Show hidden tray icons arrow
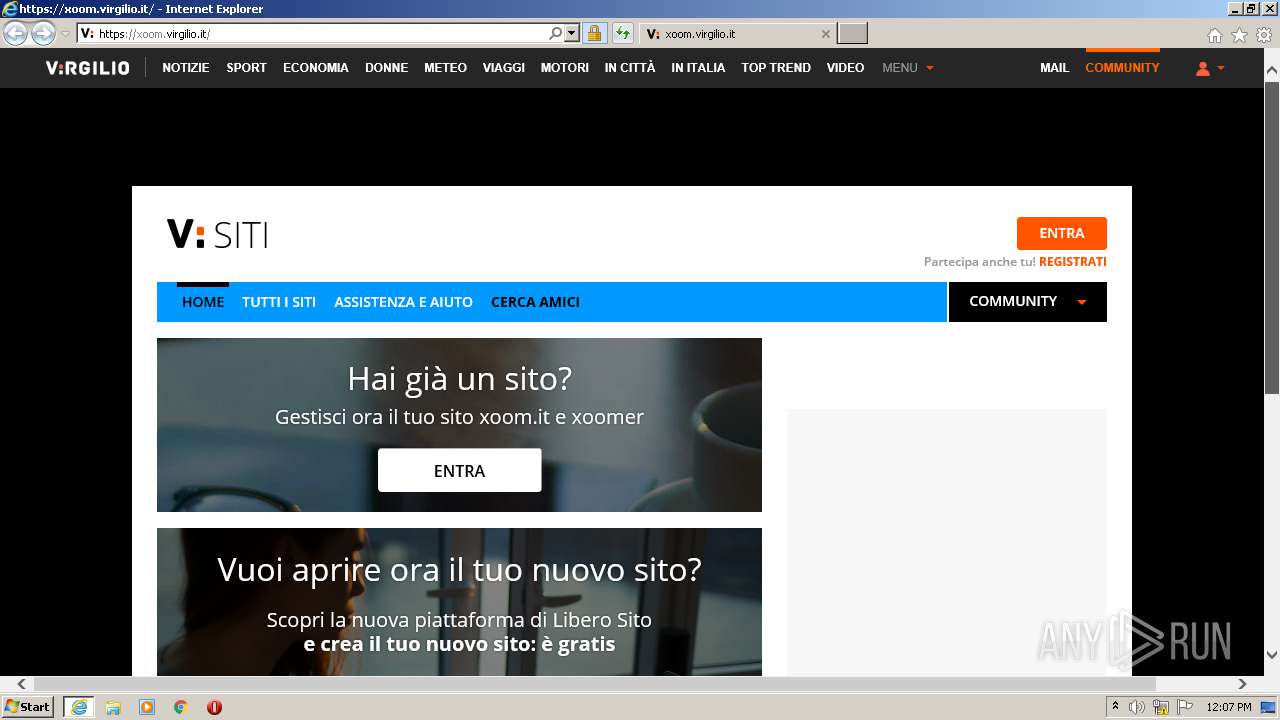This screenshot has width=1280, height=720. point(1115,707)
